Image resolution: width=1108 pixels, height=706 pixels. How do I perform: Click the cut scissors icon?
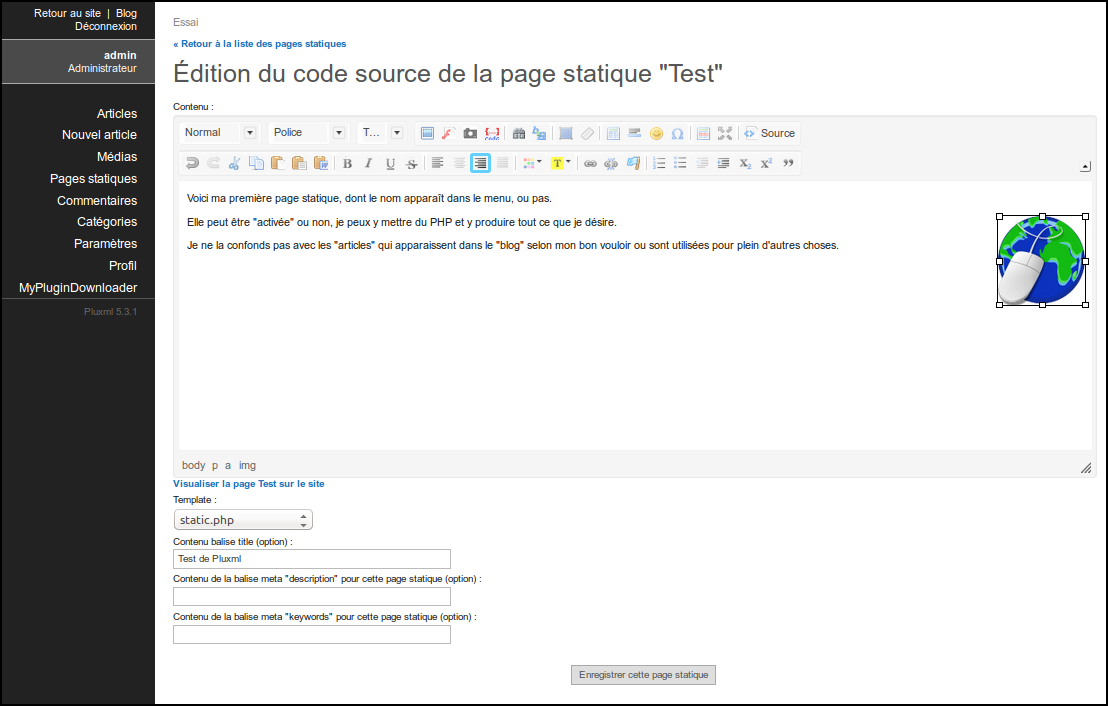(234, 163)
